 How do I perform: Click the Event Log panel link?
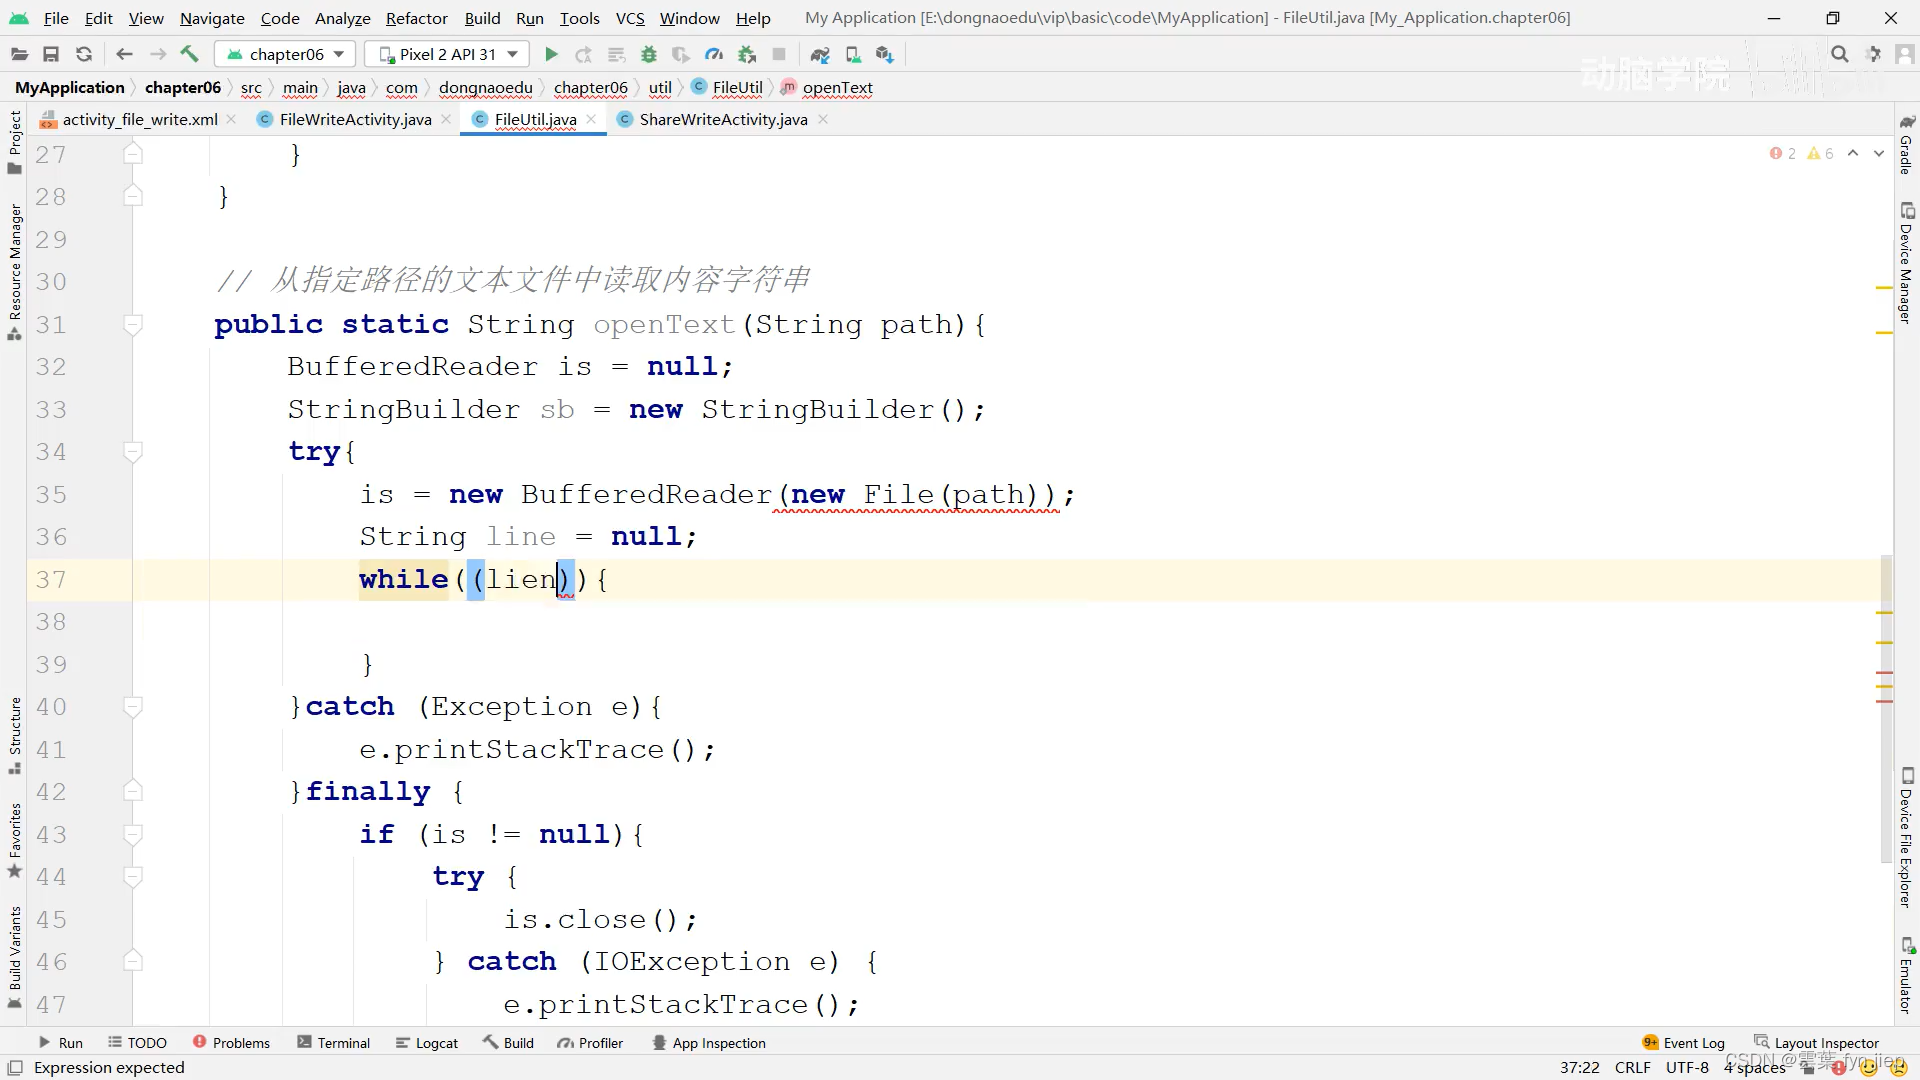1692,1042
